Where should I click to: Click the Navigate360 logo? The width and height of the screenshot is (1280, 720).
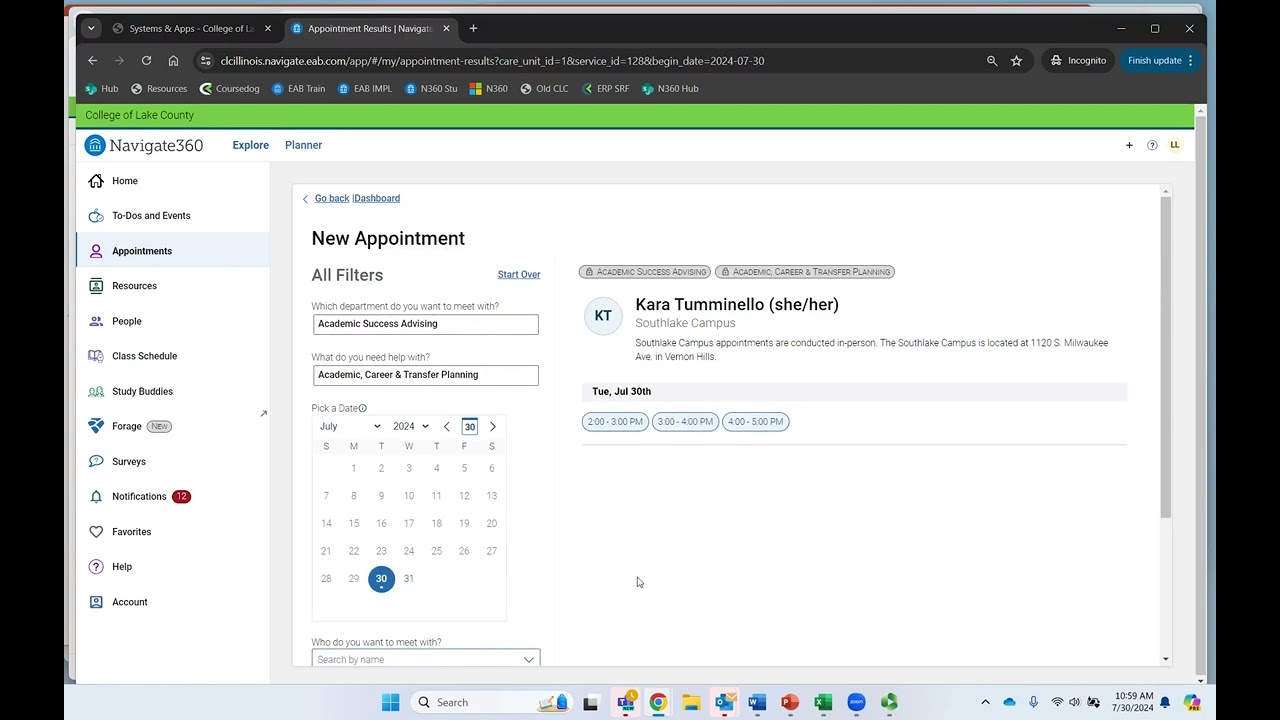tap(144, 145)
